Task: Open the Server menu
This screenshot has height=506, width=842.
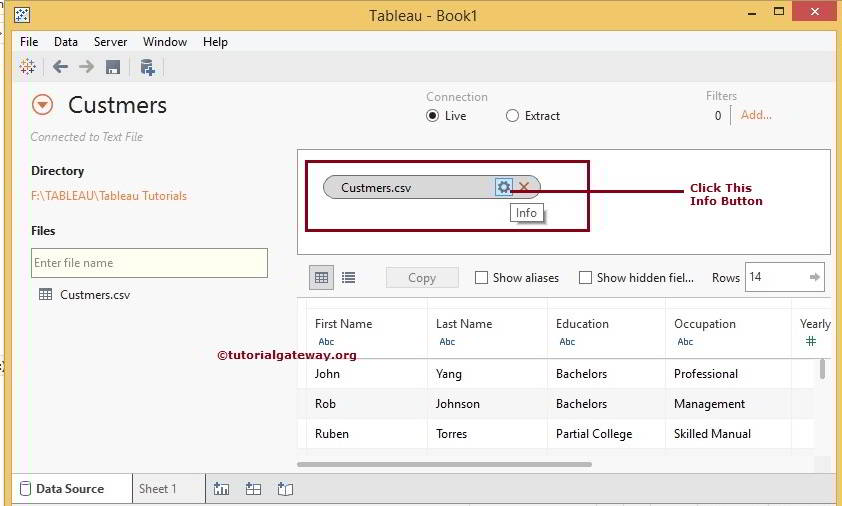Action: point(110,42)
